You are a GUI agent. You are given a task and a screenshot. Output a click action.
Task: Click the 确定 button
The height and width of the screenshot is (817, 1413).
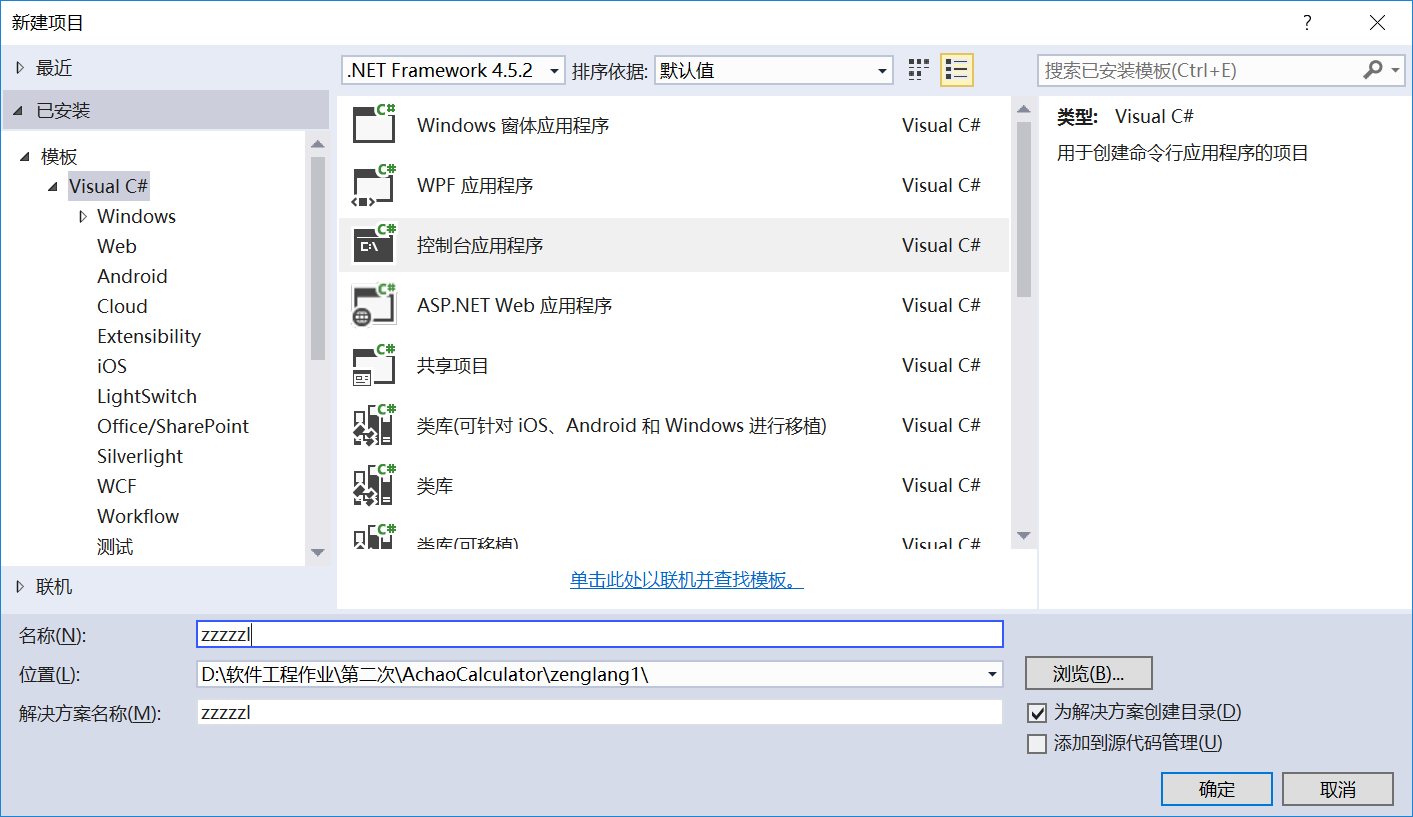click(x=1217, y=789)
